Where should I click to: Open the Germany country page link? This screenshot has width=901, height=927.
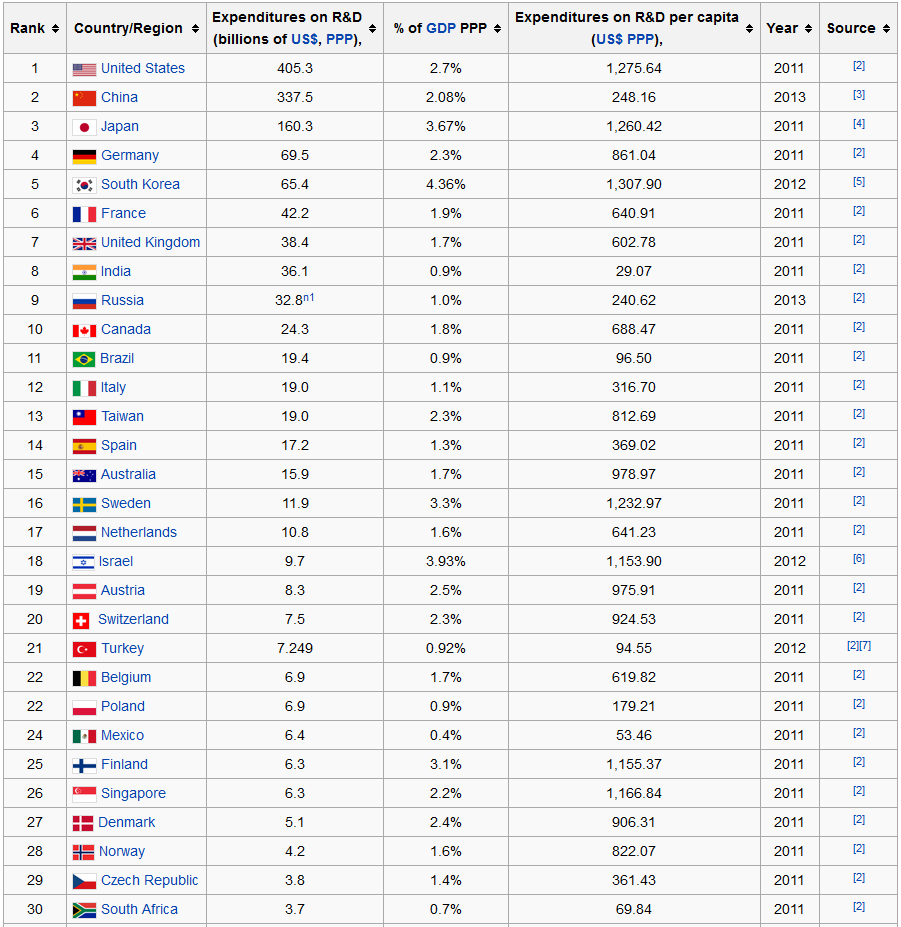128,155
